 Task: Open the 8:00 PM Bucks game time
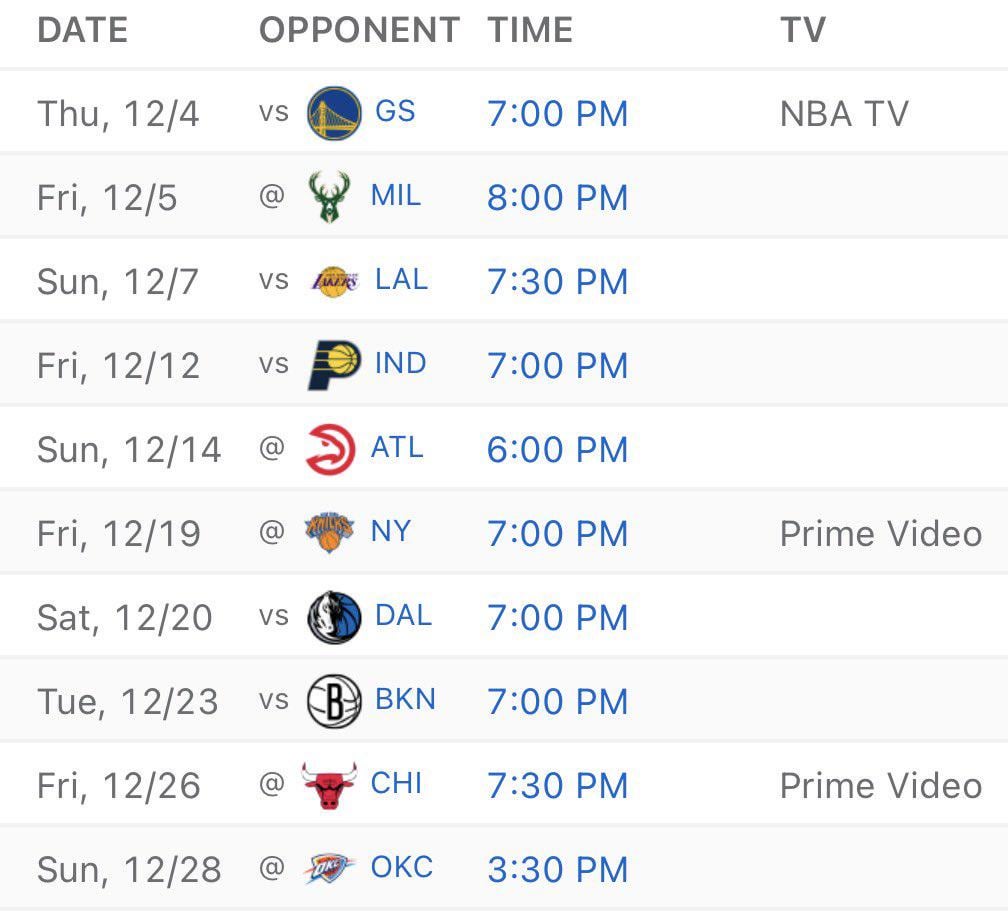tap(558, 197)
